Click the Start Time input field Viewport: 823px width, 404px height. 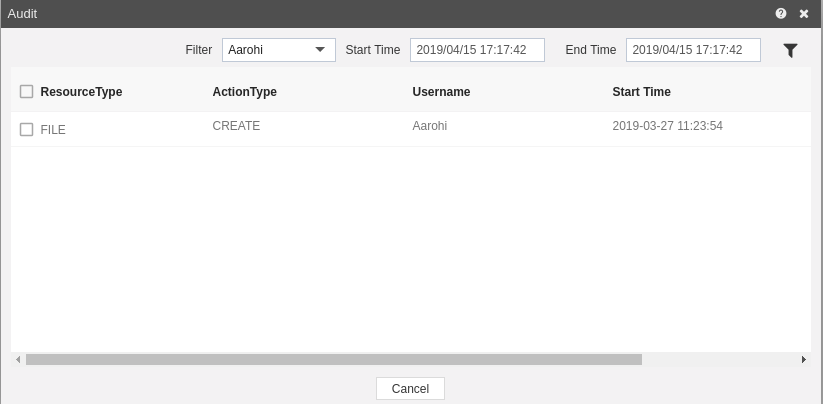point(477,50)
